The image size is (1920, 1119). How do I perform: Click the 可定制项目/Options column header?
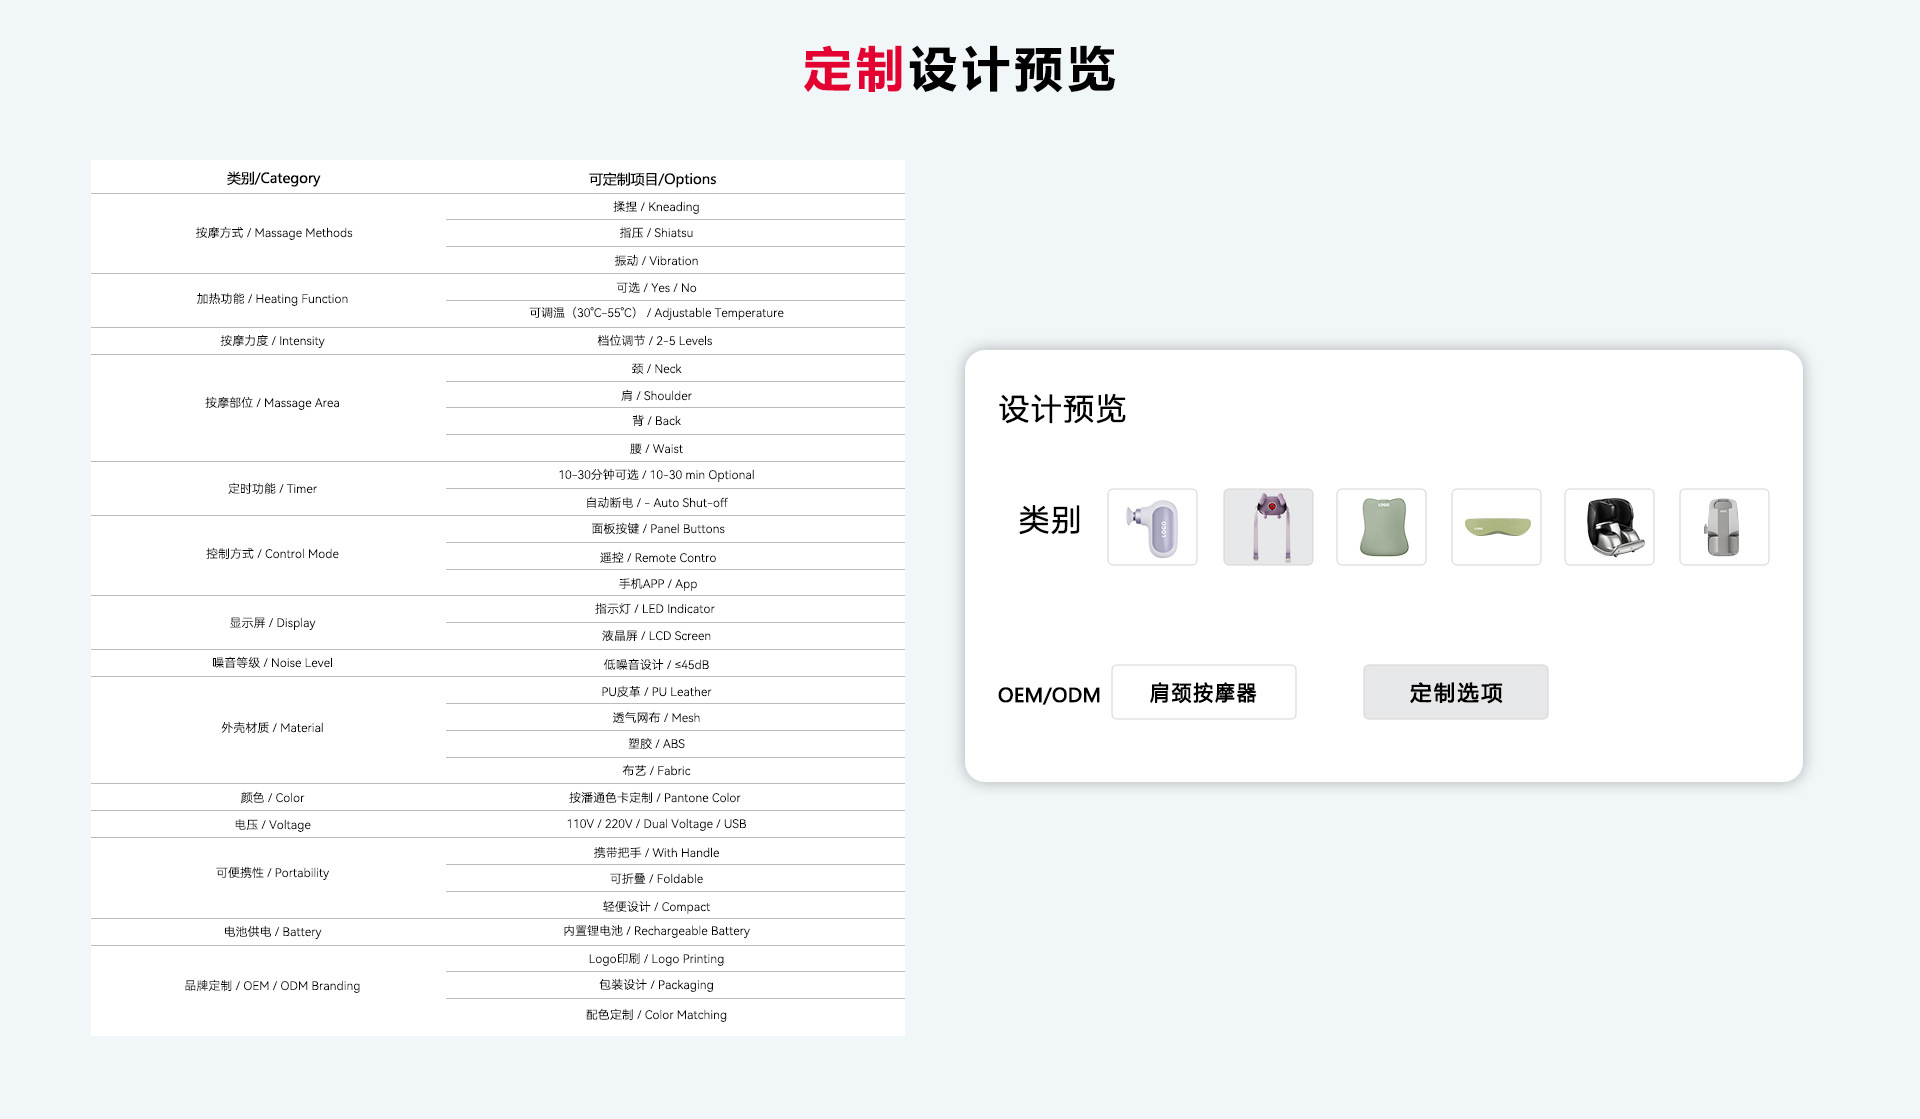[x=652, y=179]
